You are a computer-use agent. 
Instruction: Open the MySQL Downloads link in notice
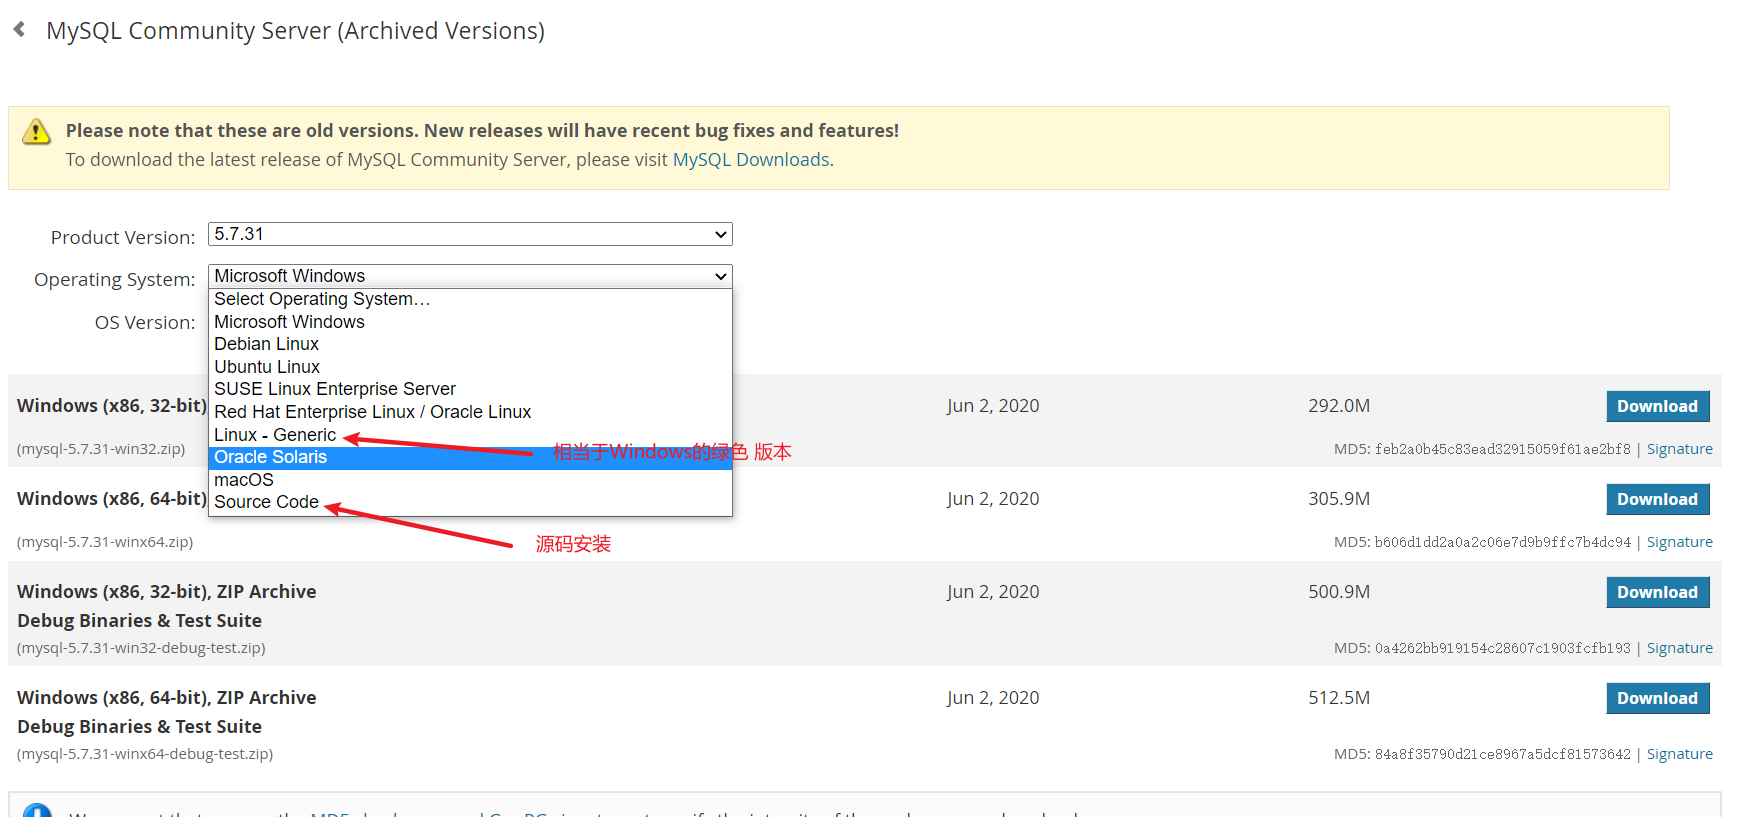coord(751,160)
